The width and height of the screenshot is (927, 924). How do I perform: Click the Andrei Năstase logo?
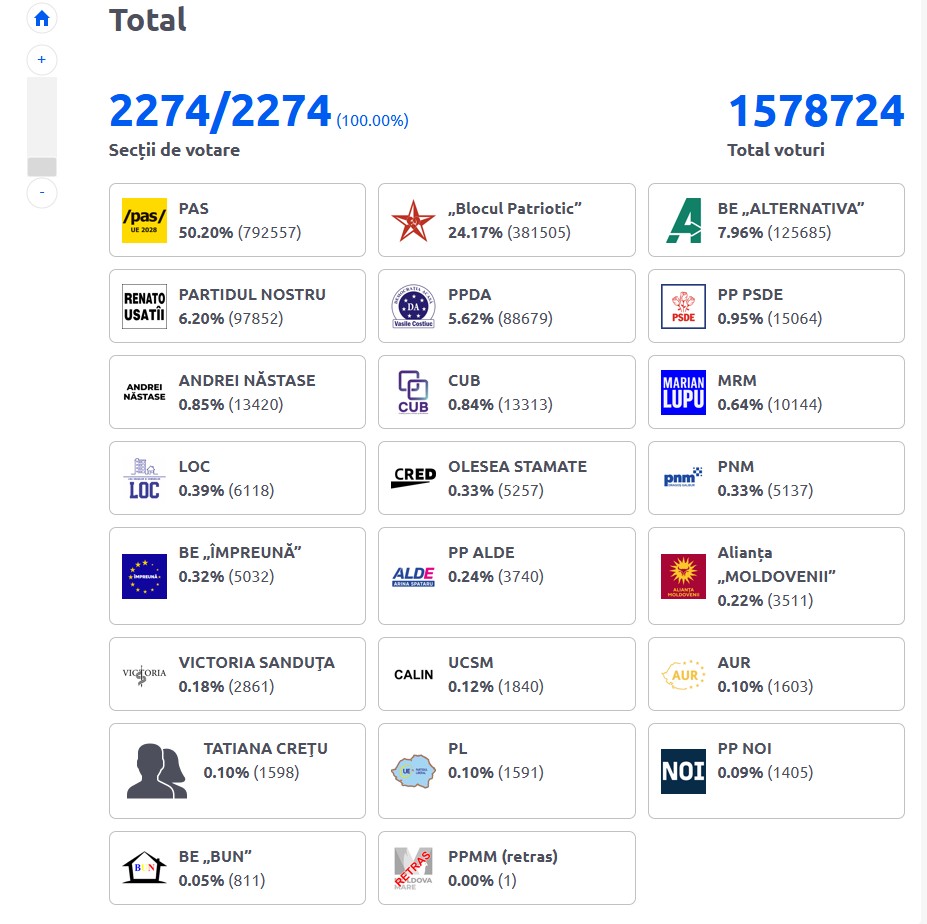(144, 392)
